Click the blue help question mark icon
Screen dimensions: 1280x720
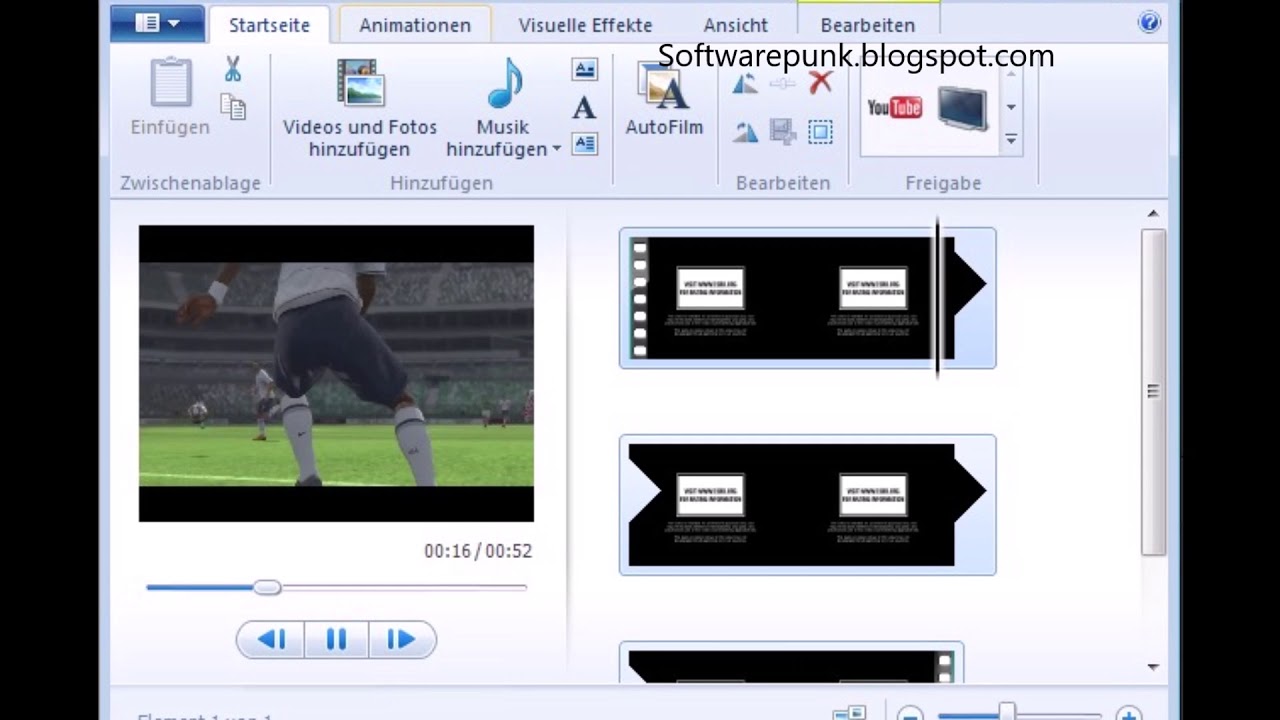click(1149, 22)
